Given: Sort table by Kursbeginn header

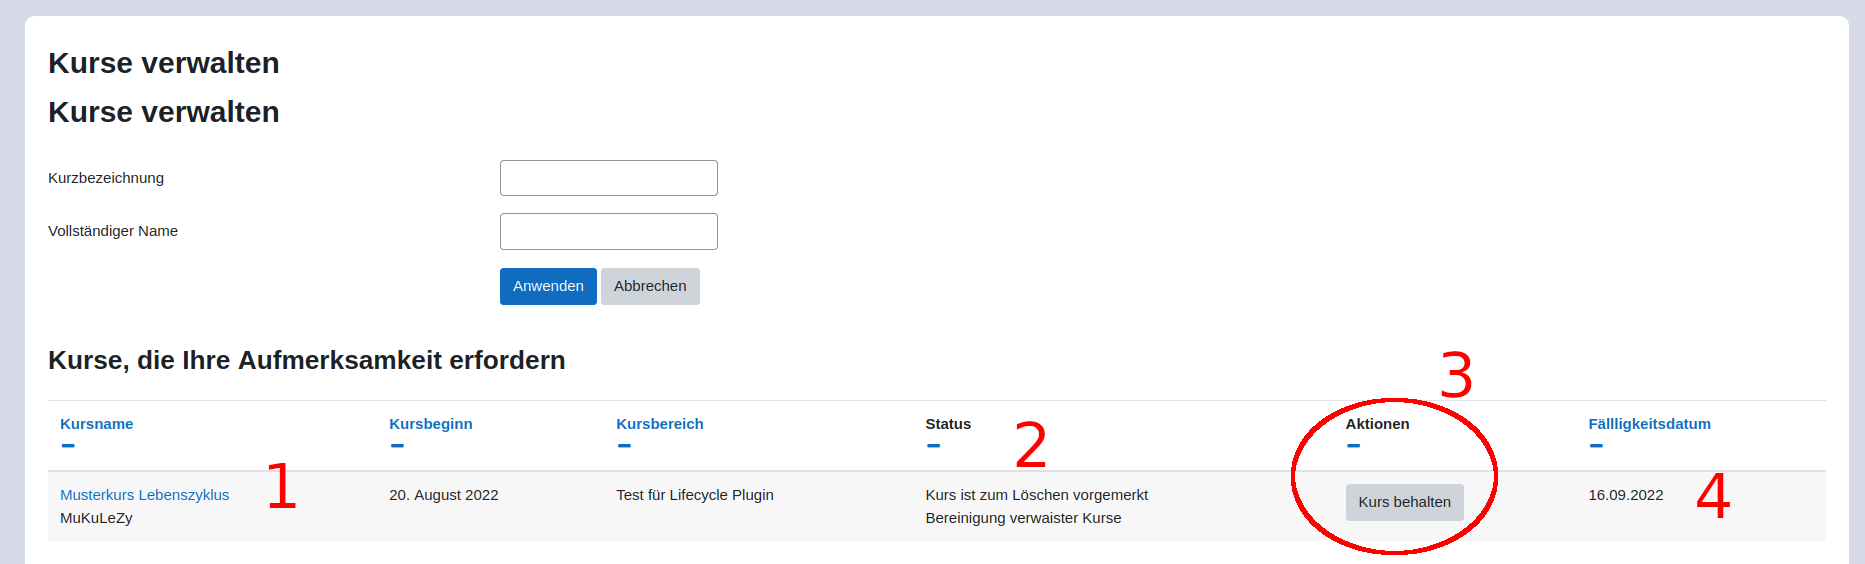Looking at the screenshot, I should pos(430,424).
